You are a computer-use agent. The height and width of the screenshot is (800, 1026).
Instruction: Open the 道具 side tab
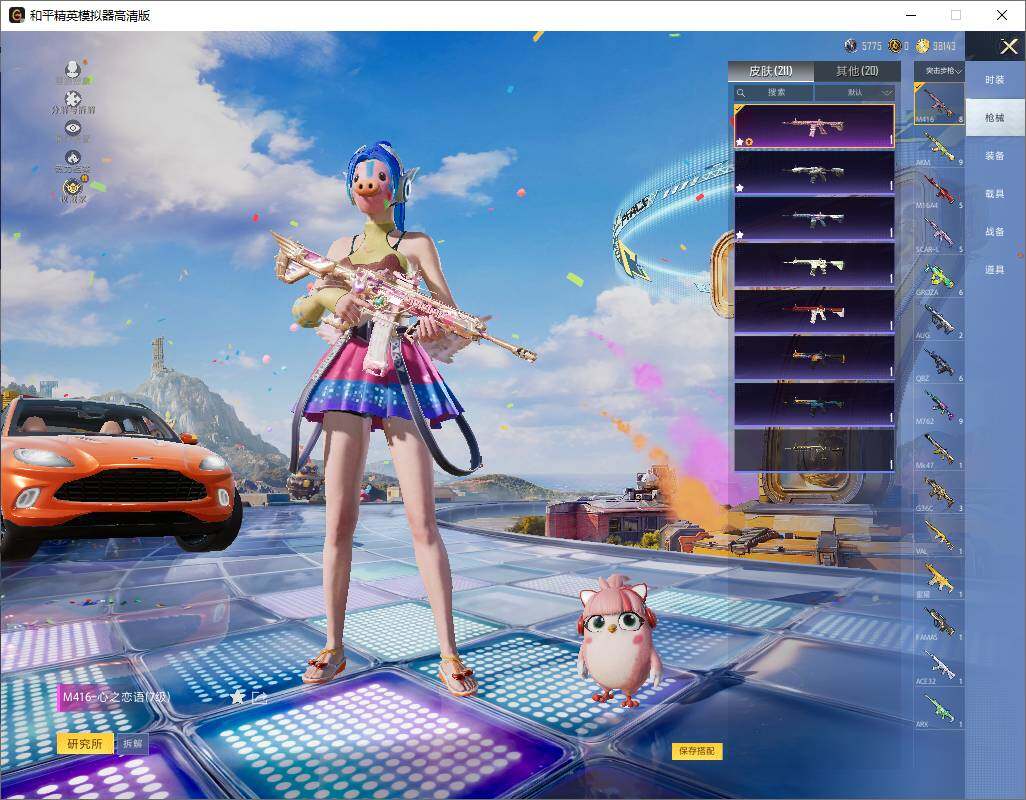[995, 270]
